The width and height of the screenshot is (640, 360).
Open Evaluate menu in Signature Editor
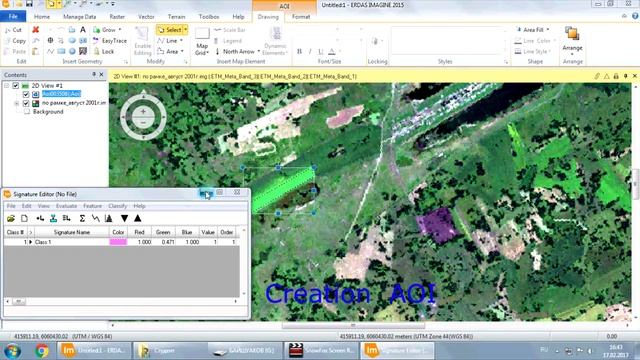(67, 206)
